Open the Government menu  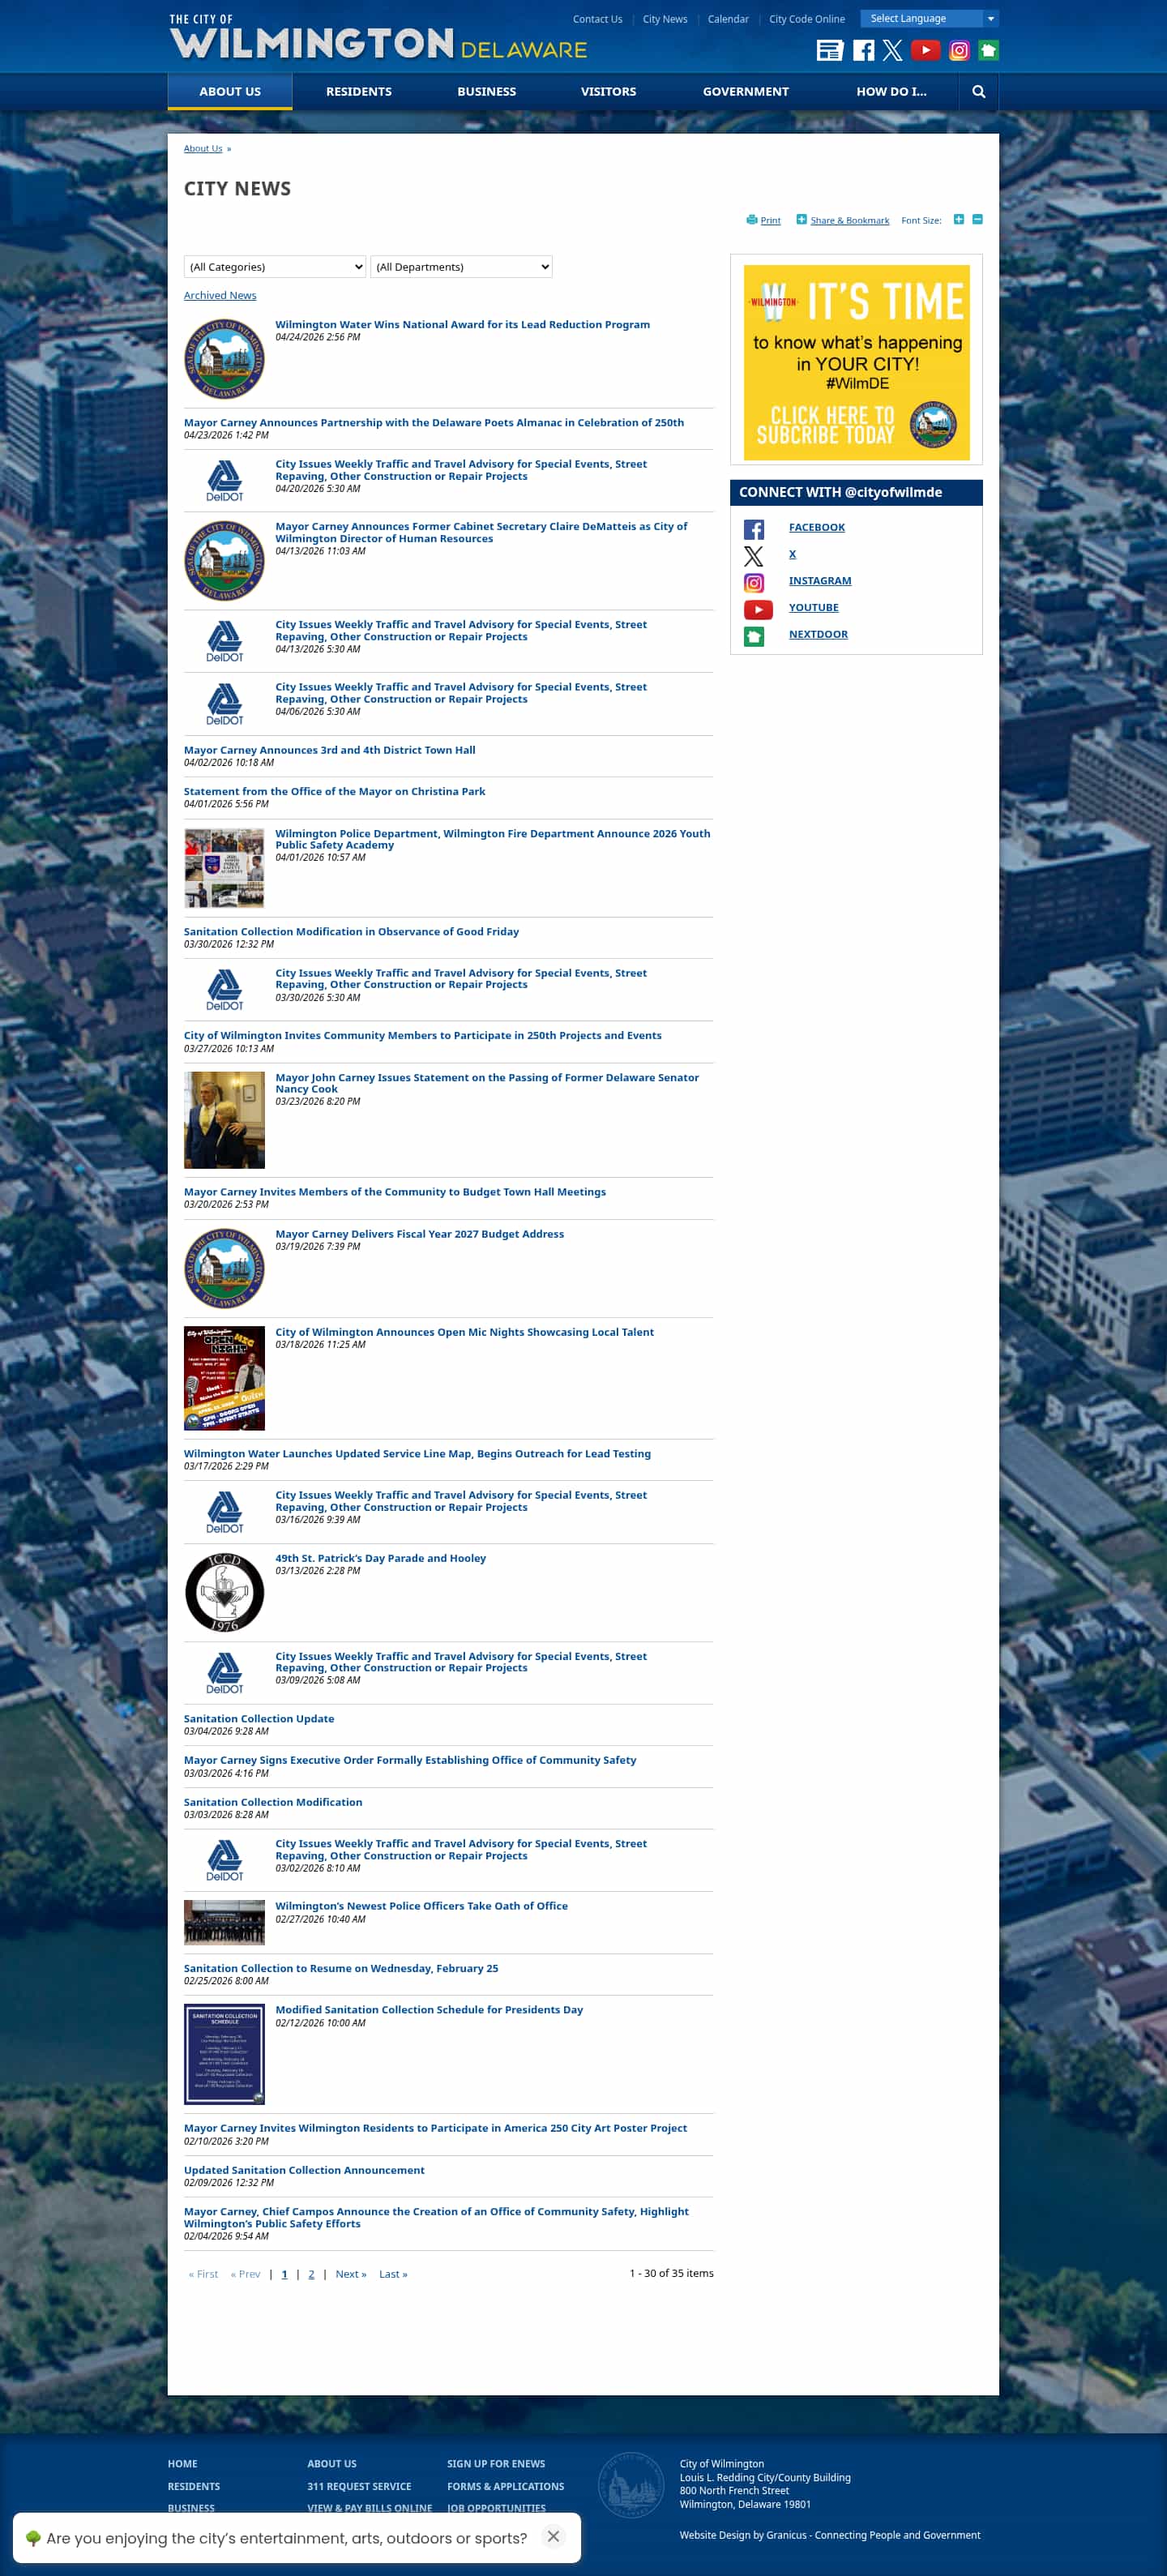coord(746,91)
